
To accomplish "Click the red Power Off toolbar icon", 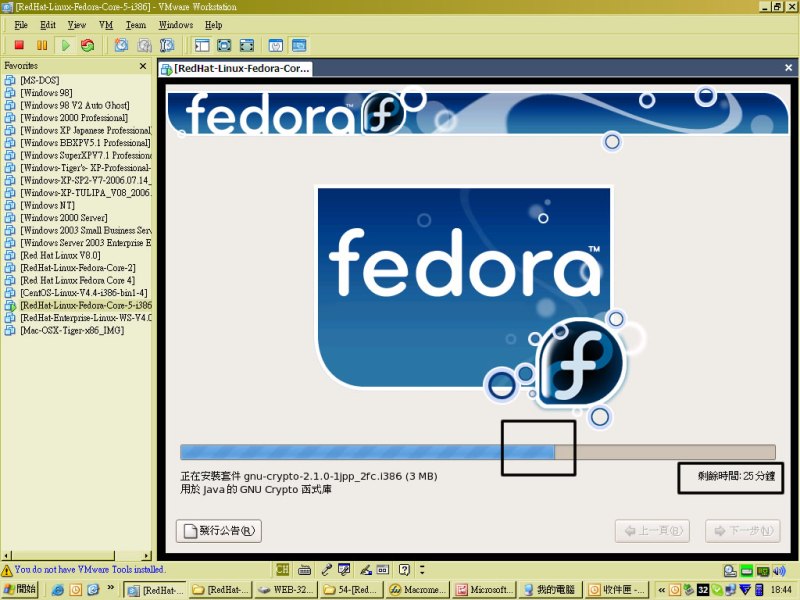I will (x=19, y=45).
